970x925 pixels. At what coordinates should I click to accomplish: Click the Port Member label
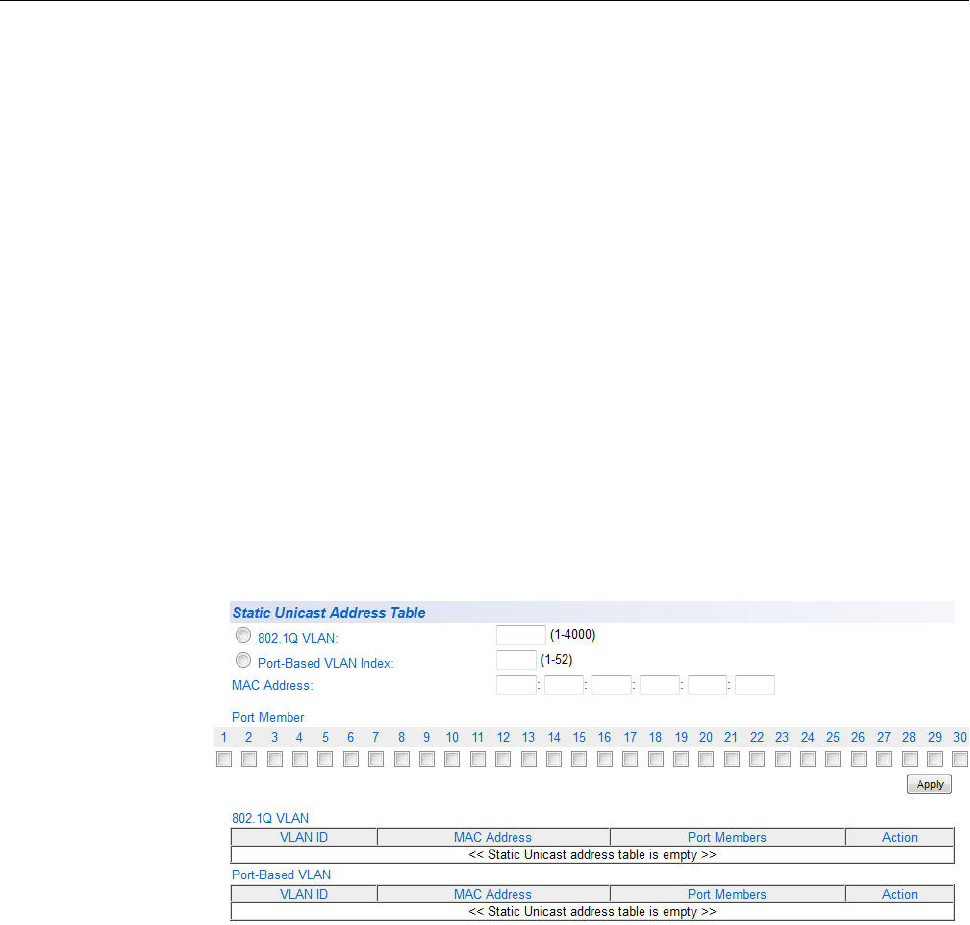(268, 717)
